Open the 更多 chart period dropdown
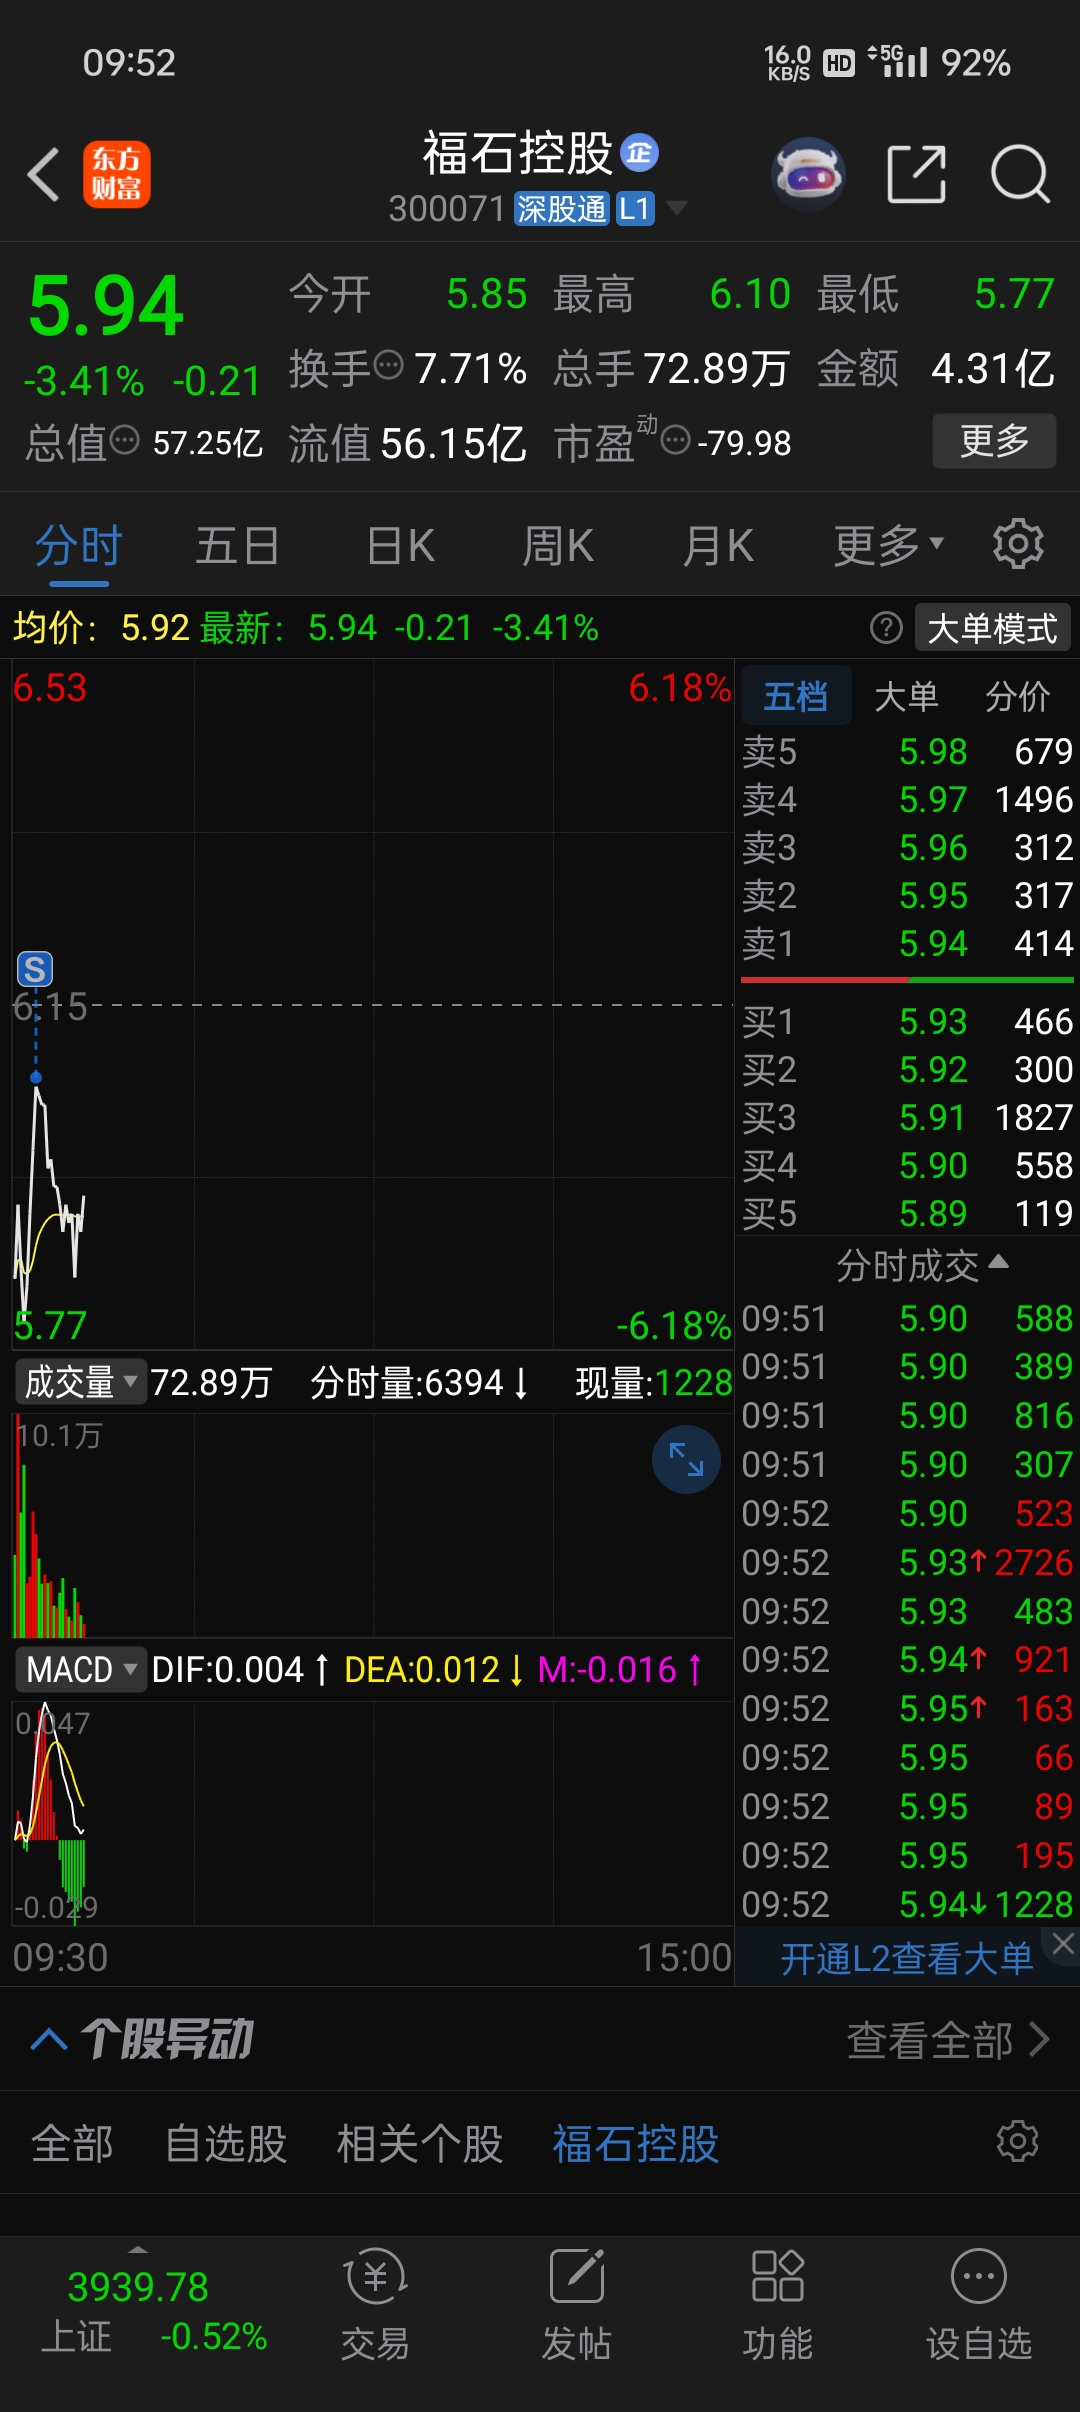This screenshot has height=2412, width=1080. pos(889,545)
